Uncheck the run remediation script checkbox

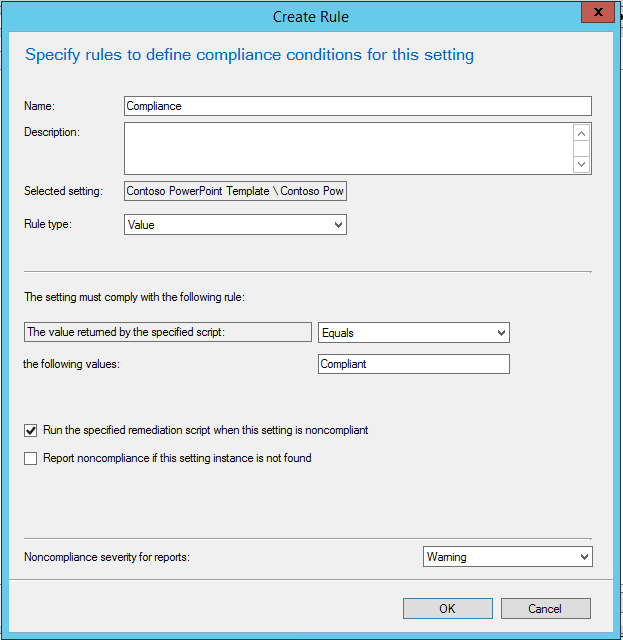pos(31,430)
